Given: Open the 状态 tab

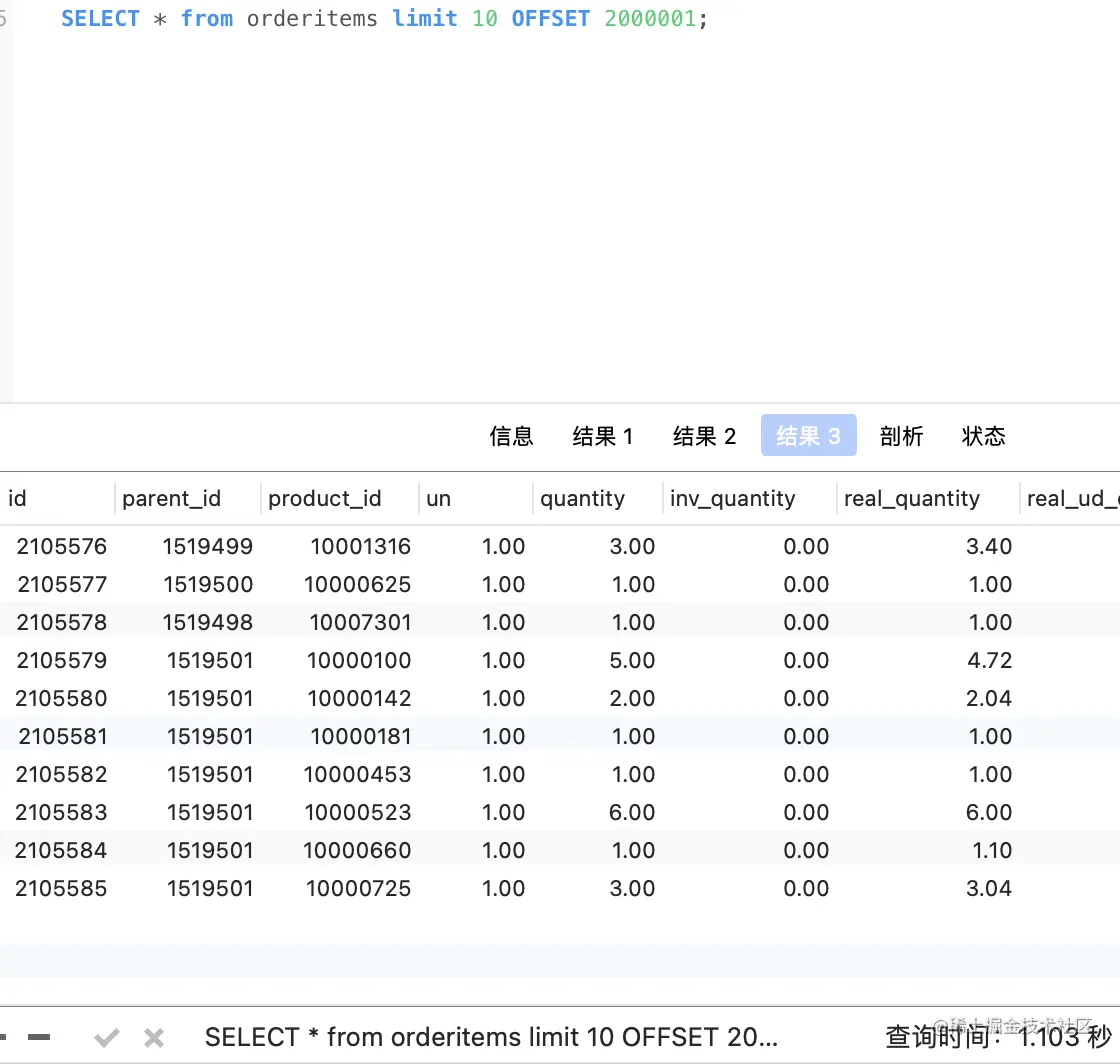Looking at the screenshot, I should (984, 436).
